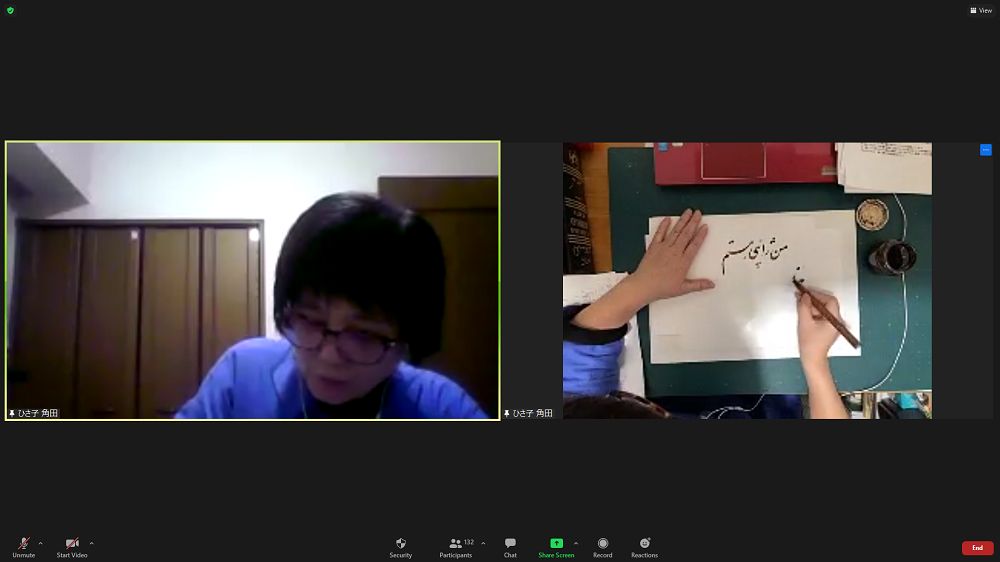Open audio options caret beside Unmute

(x=40, y=543)
